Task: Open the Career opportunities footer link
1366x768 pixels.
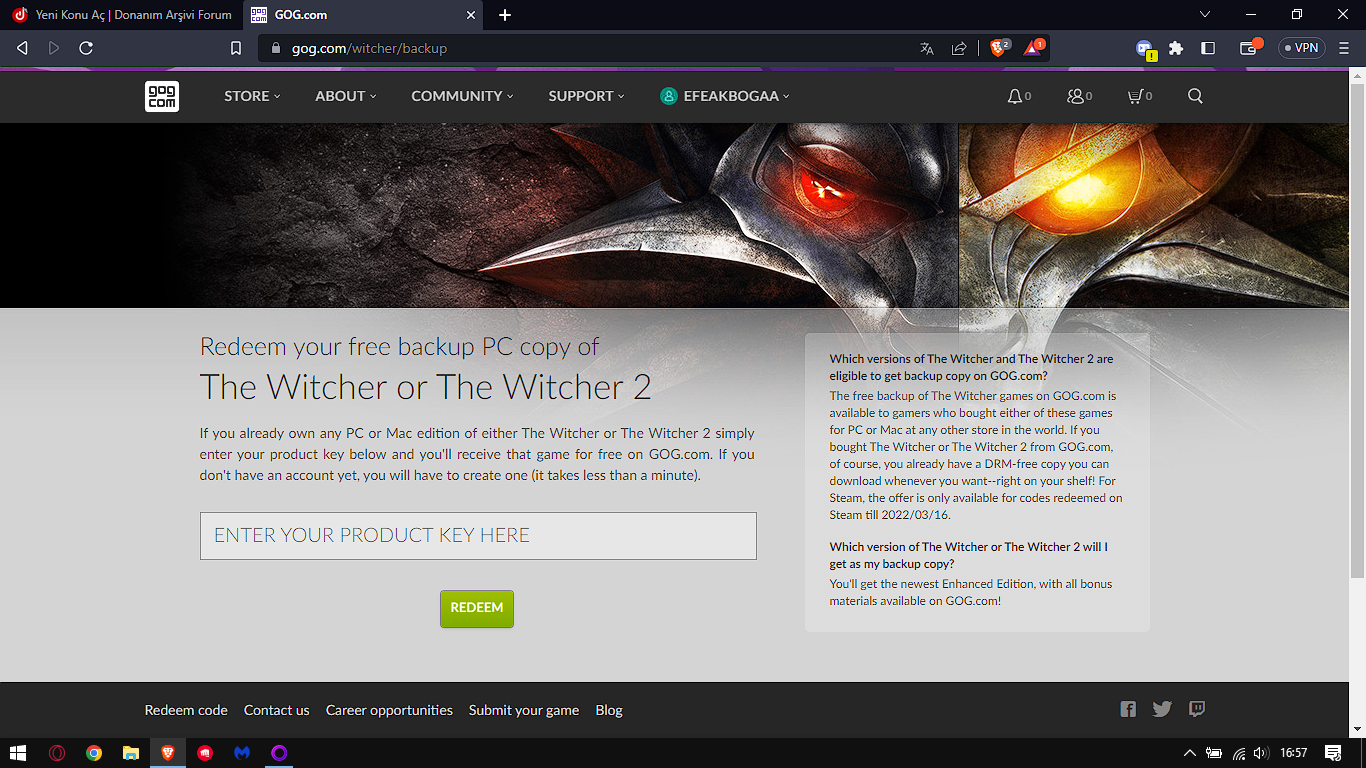Action: point(389,710)
